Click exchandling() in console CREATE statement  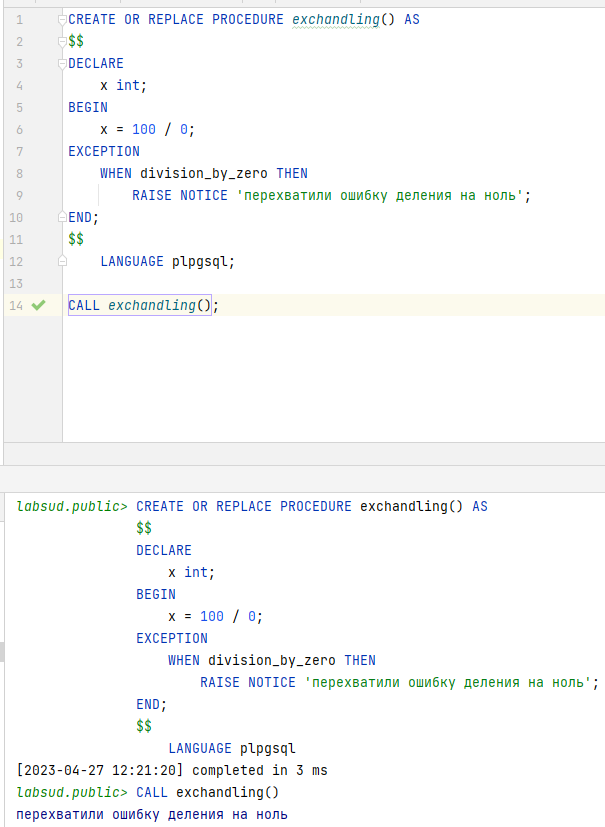(x=411, y=506)
